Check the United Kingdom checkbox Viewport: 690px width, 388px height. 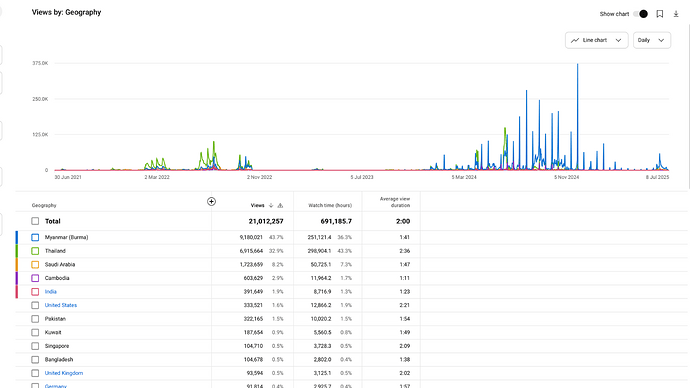coord(35,373)
